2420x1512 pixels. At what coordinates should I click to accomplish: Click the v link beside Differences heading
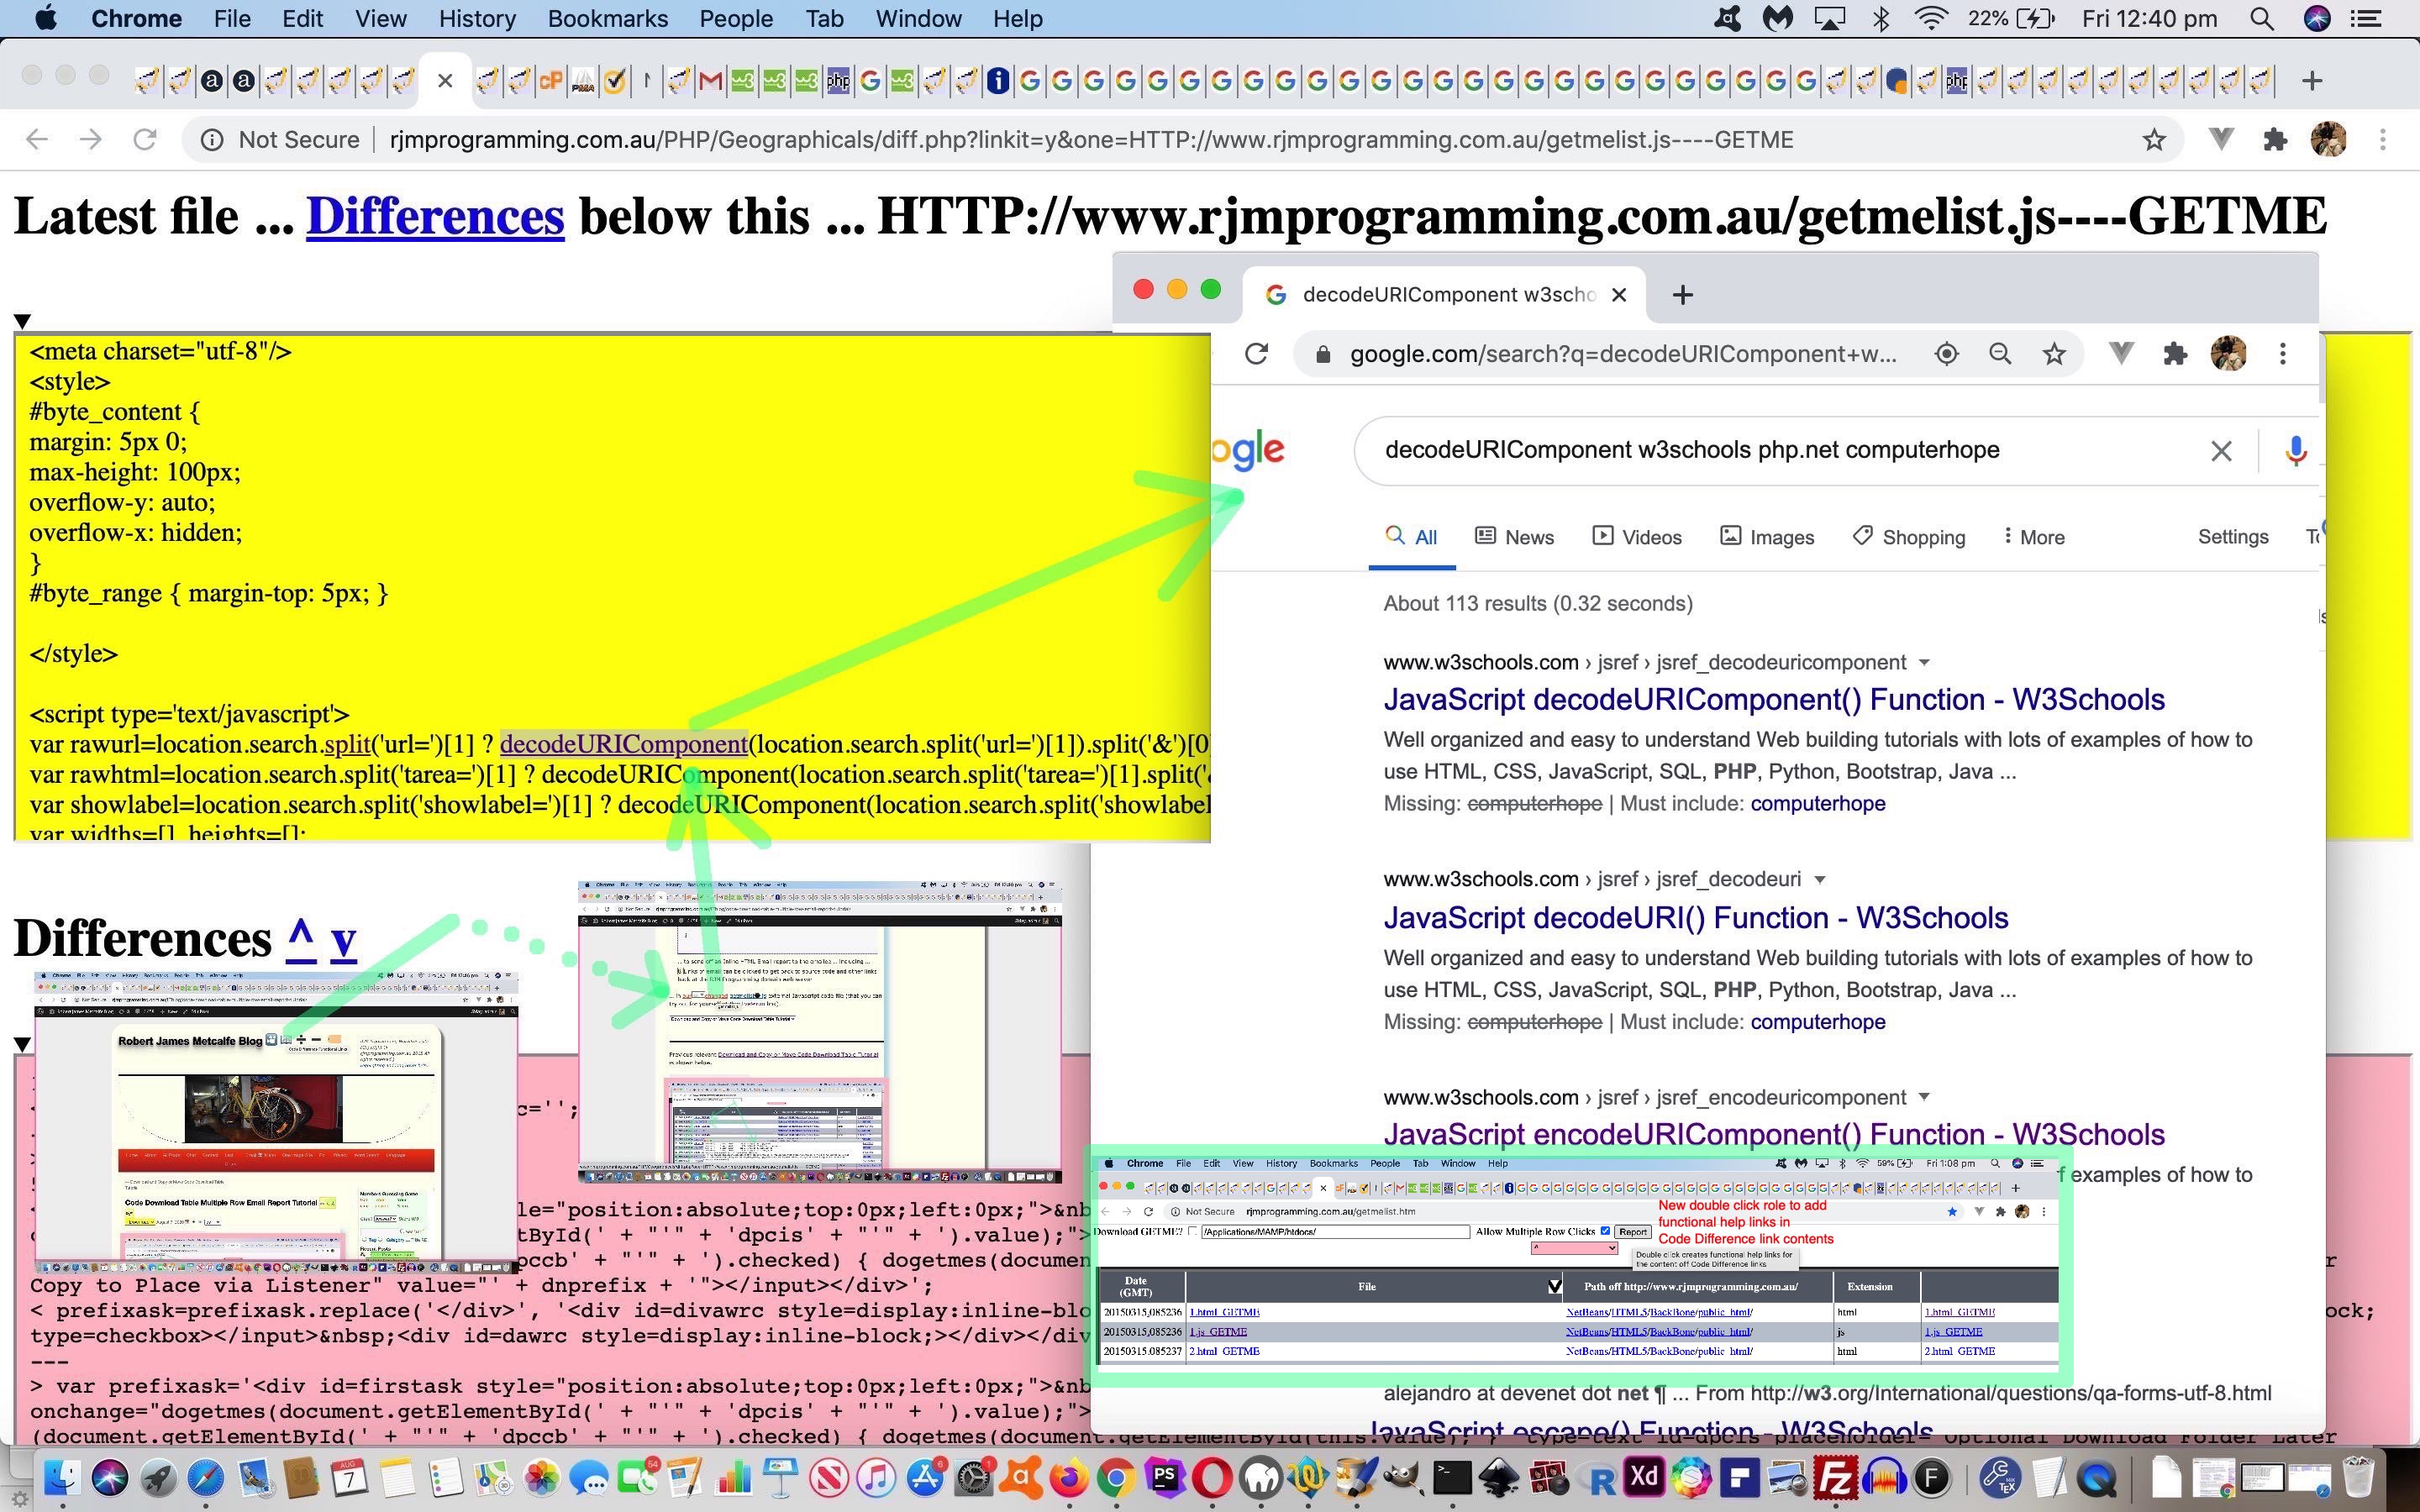(343, 940)
